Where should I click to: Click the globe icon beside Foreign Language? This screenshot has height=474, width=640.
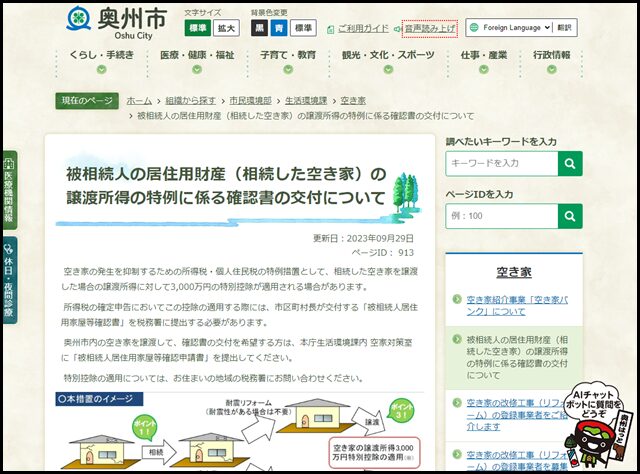pyautogui.click(x=474, y=28)
